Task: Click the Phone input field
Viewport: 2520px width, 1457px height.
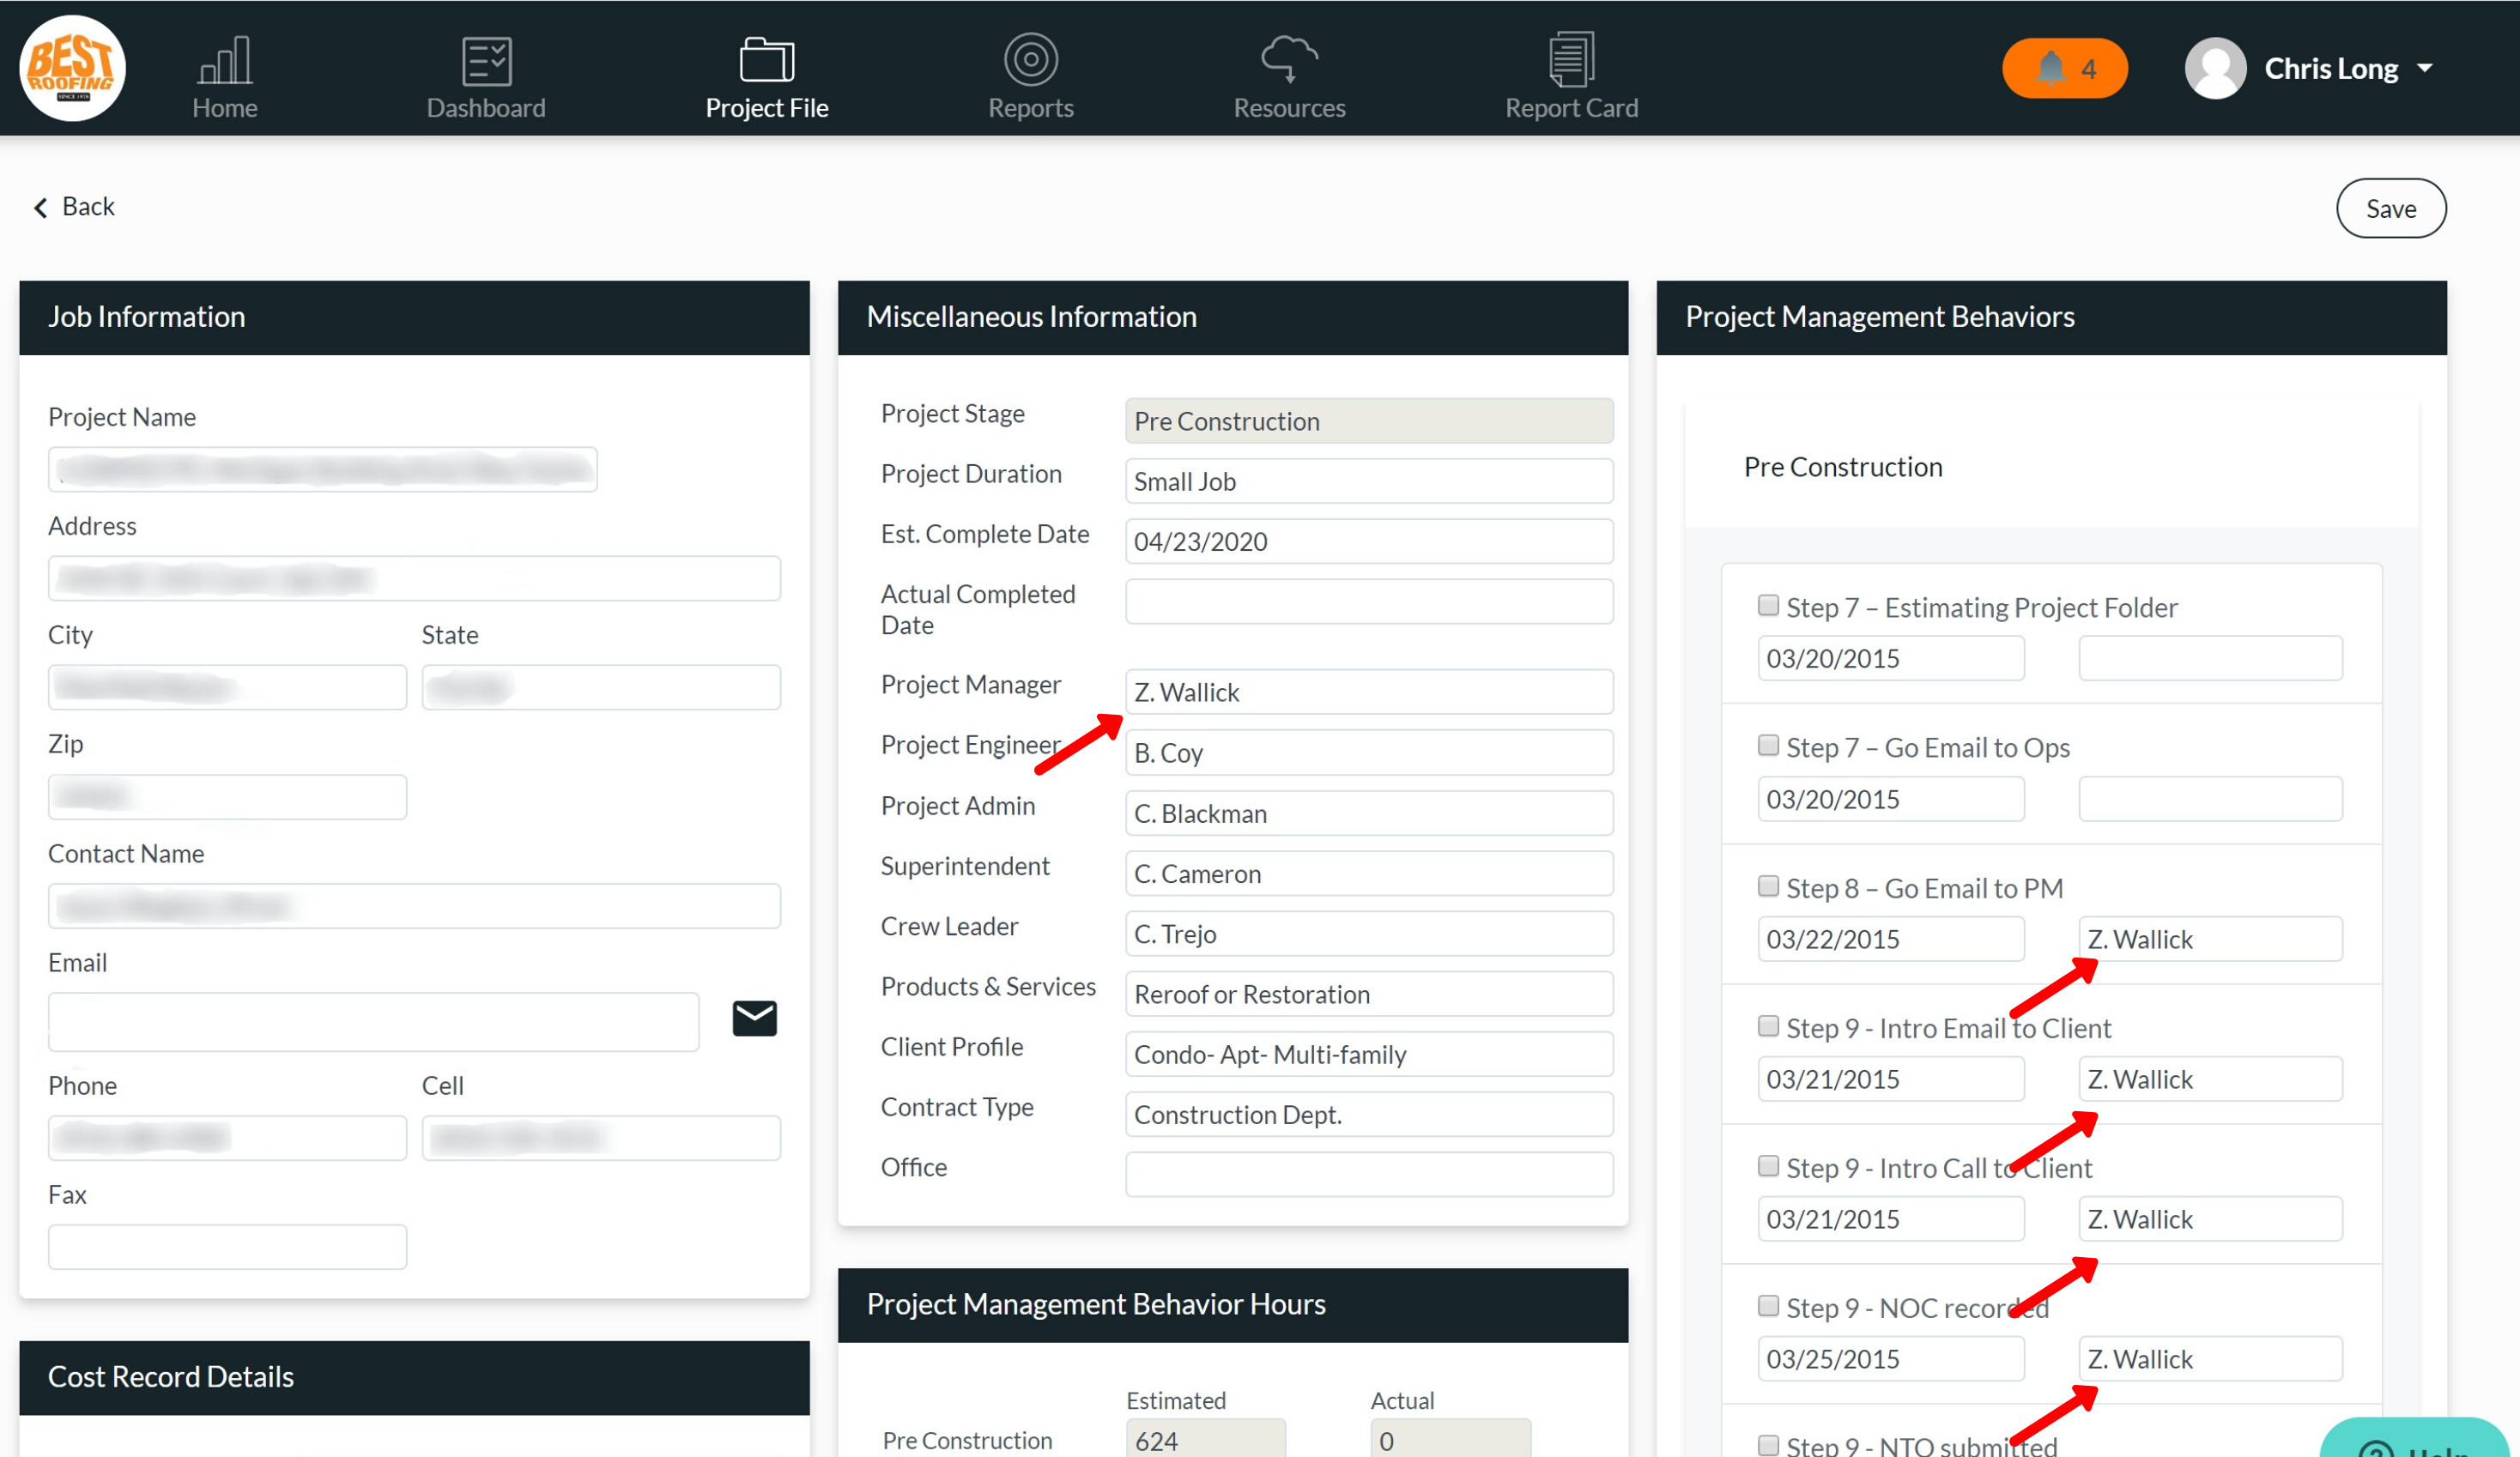Action: tap(227, 1138)
